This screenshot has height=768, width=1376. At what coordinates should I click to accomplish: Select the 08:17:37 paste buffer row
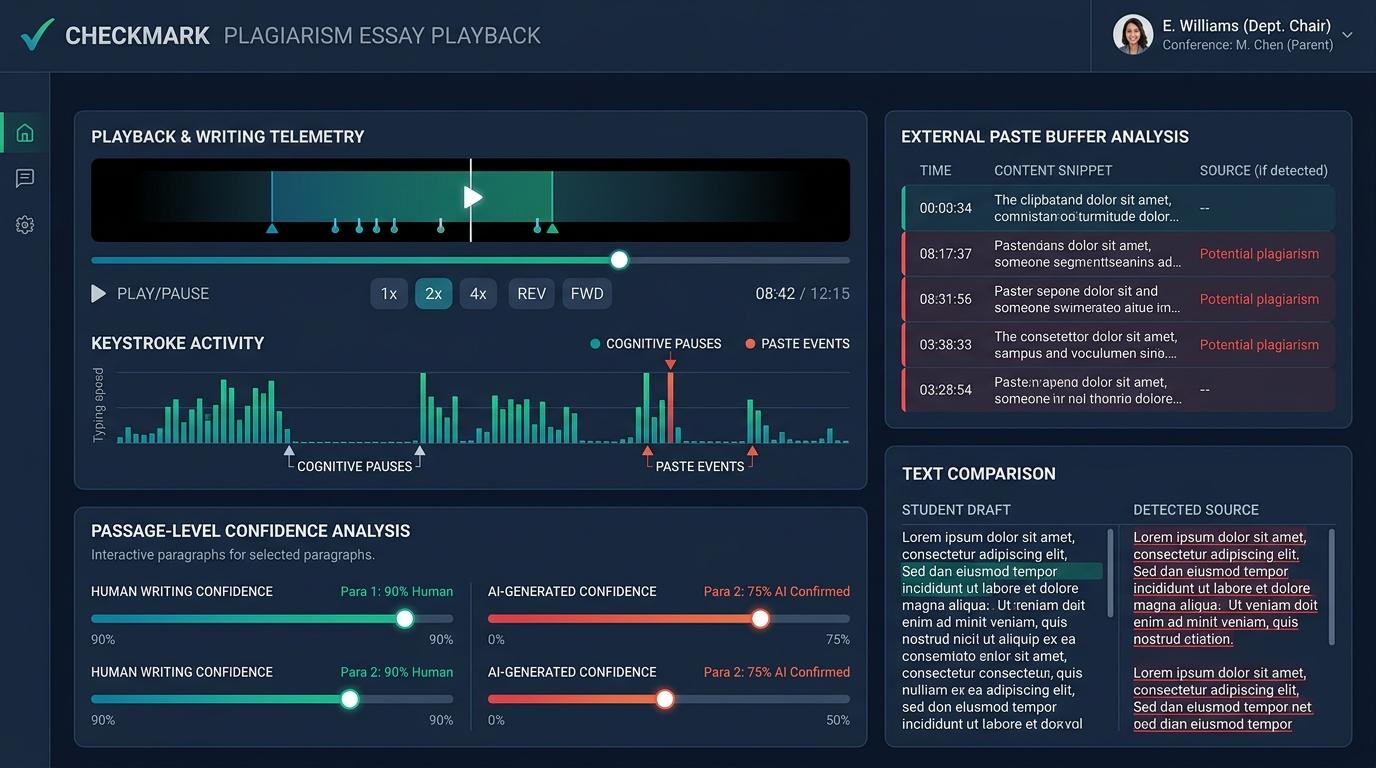pos(1118,254)
